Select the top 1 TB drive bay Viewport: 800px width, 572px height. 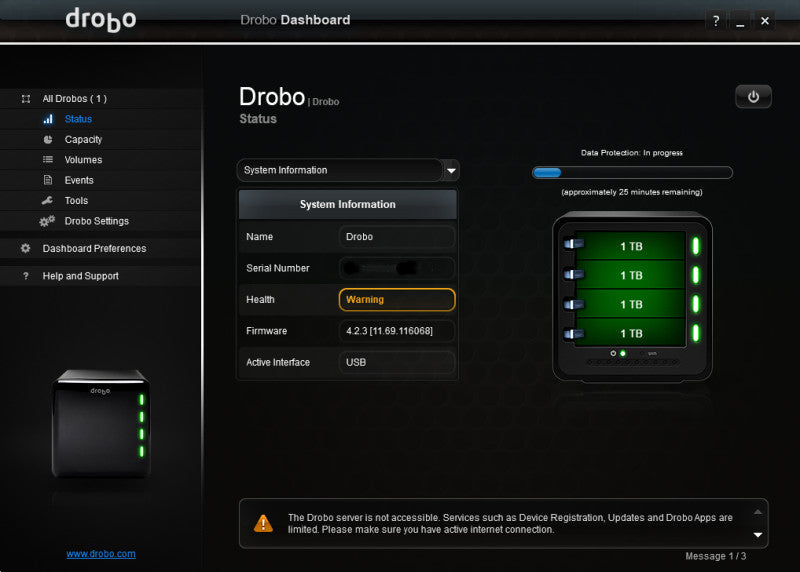631,246
